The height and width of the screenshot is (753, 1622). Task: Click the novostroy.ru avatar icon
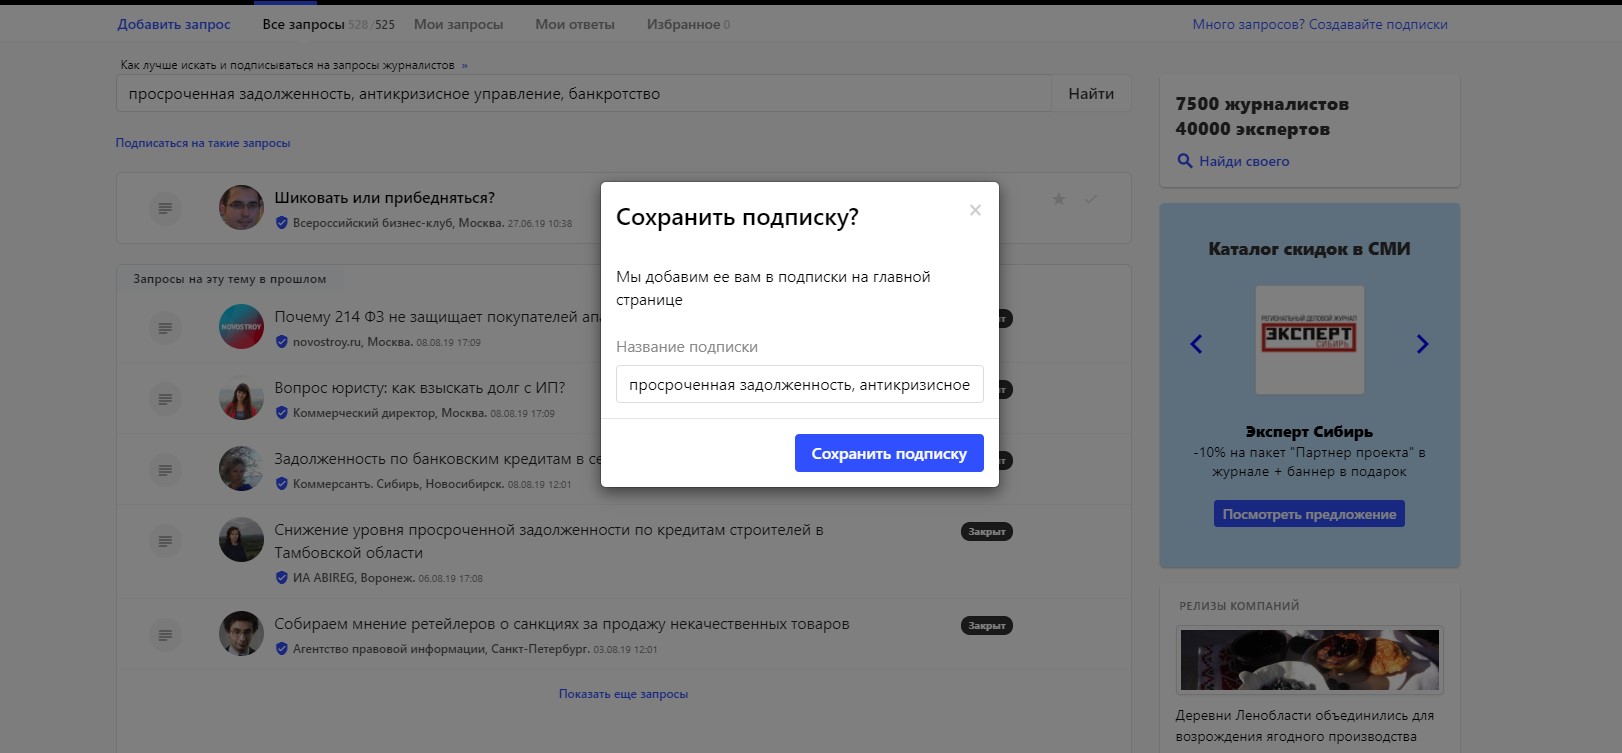coord(241,327)
